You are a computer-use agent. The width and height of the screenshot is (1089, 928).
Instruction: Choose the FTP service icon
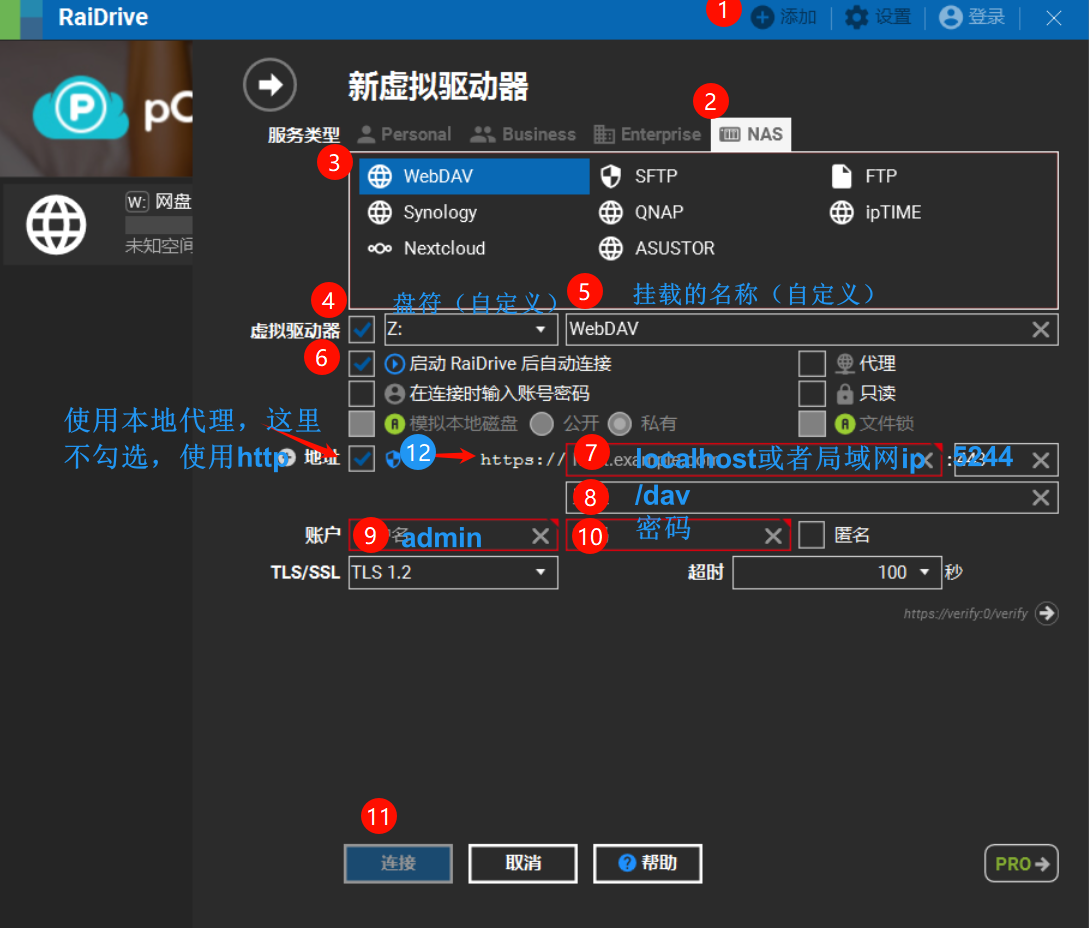click(840, 176)
